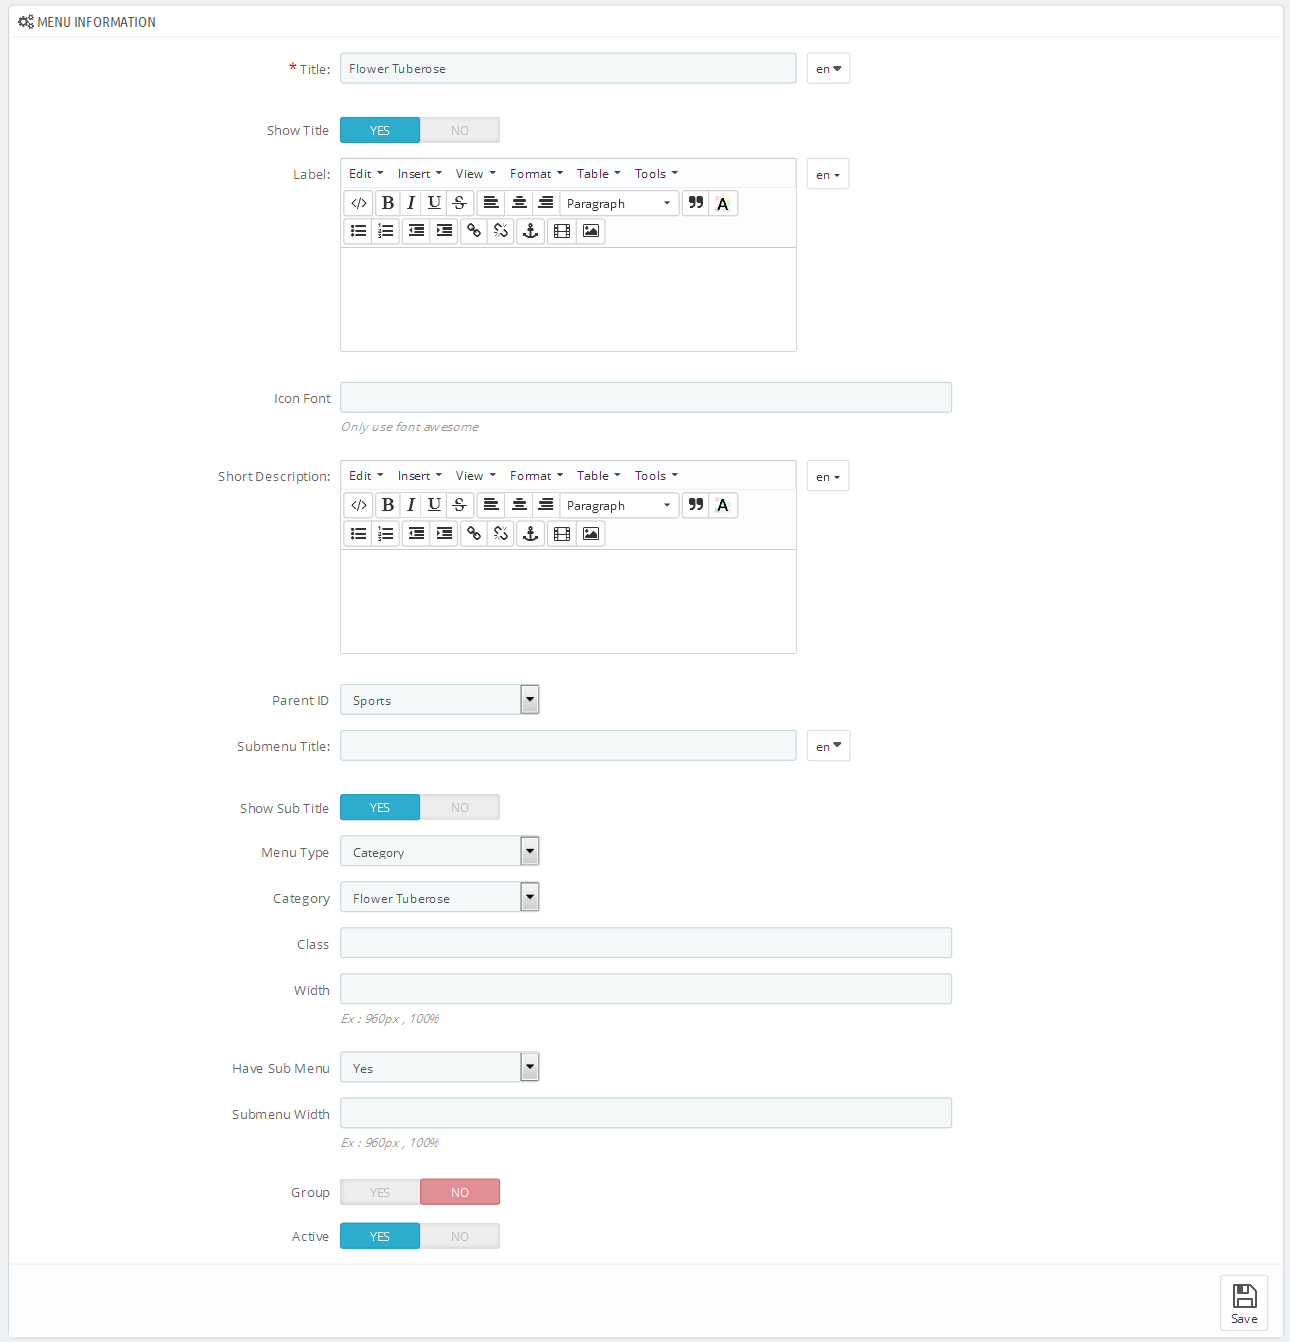Align text right in Label editor
Screen dimensions: 1290x1342
point(546,203)
